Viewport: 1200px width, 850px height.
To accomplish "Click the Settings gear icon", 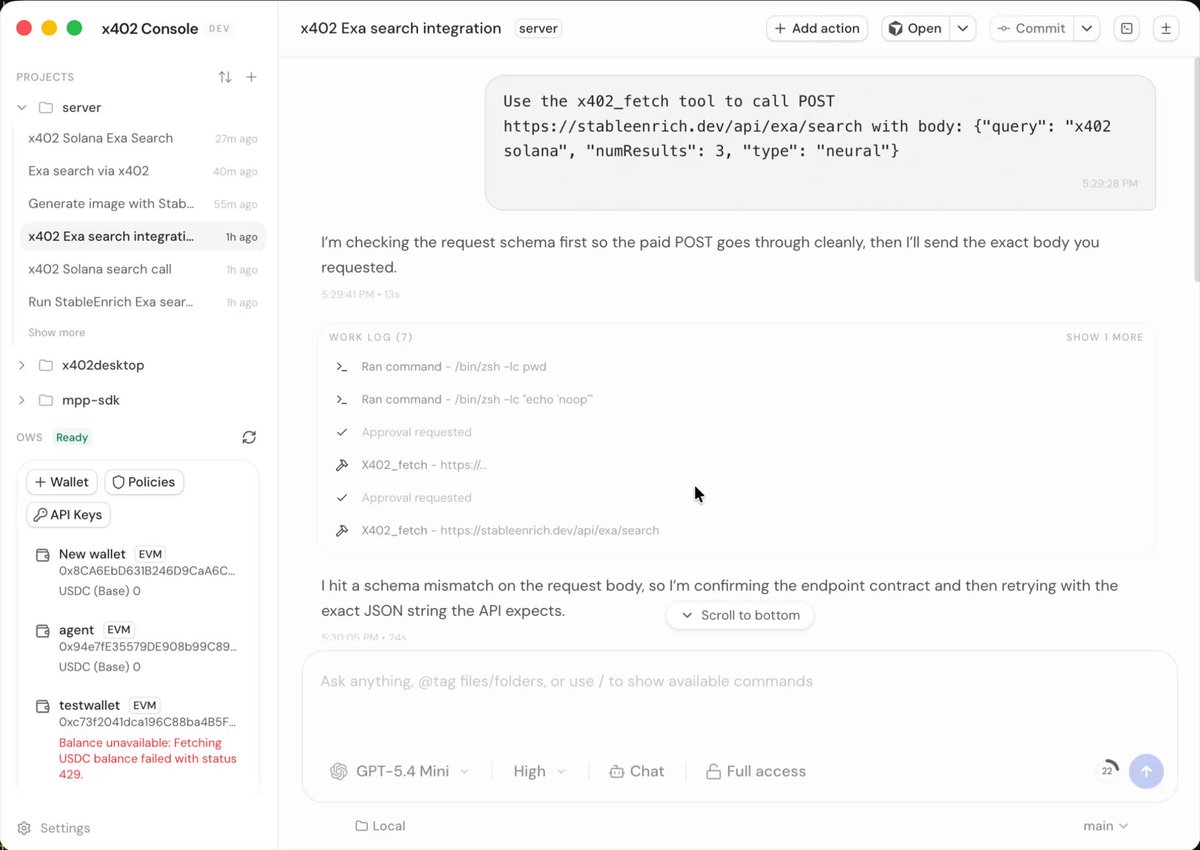I will [24, 828].
